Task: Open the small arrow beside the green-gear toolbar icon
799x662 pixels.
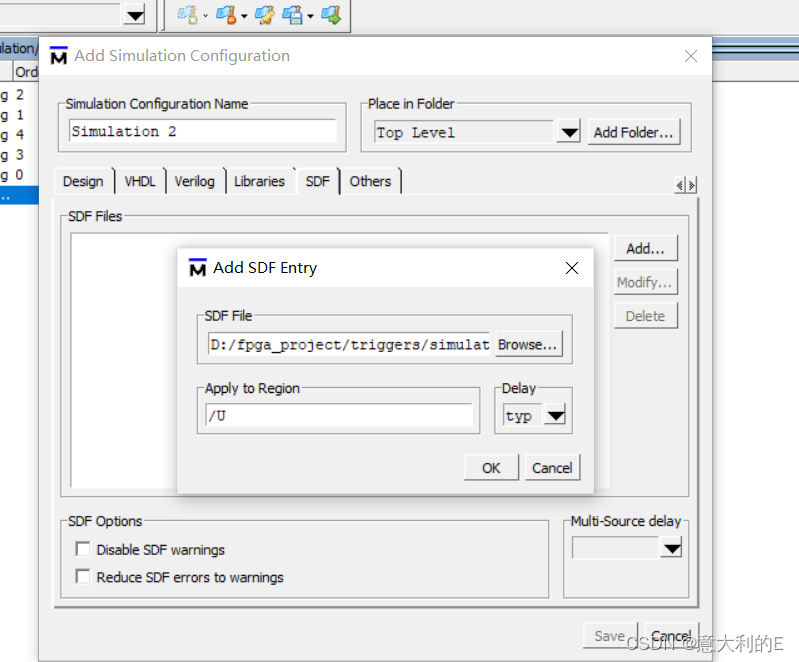Action: (205, 16)
